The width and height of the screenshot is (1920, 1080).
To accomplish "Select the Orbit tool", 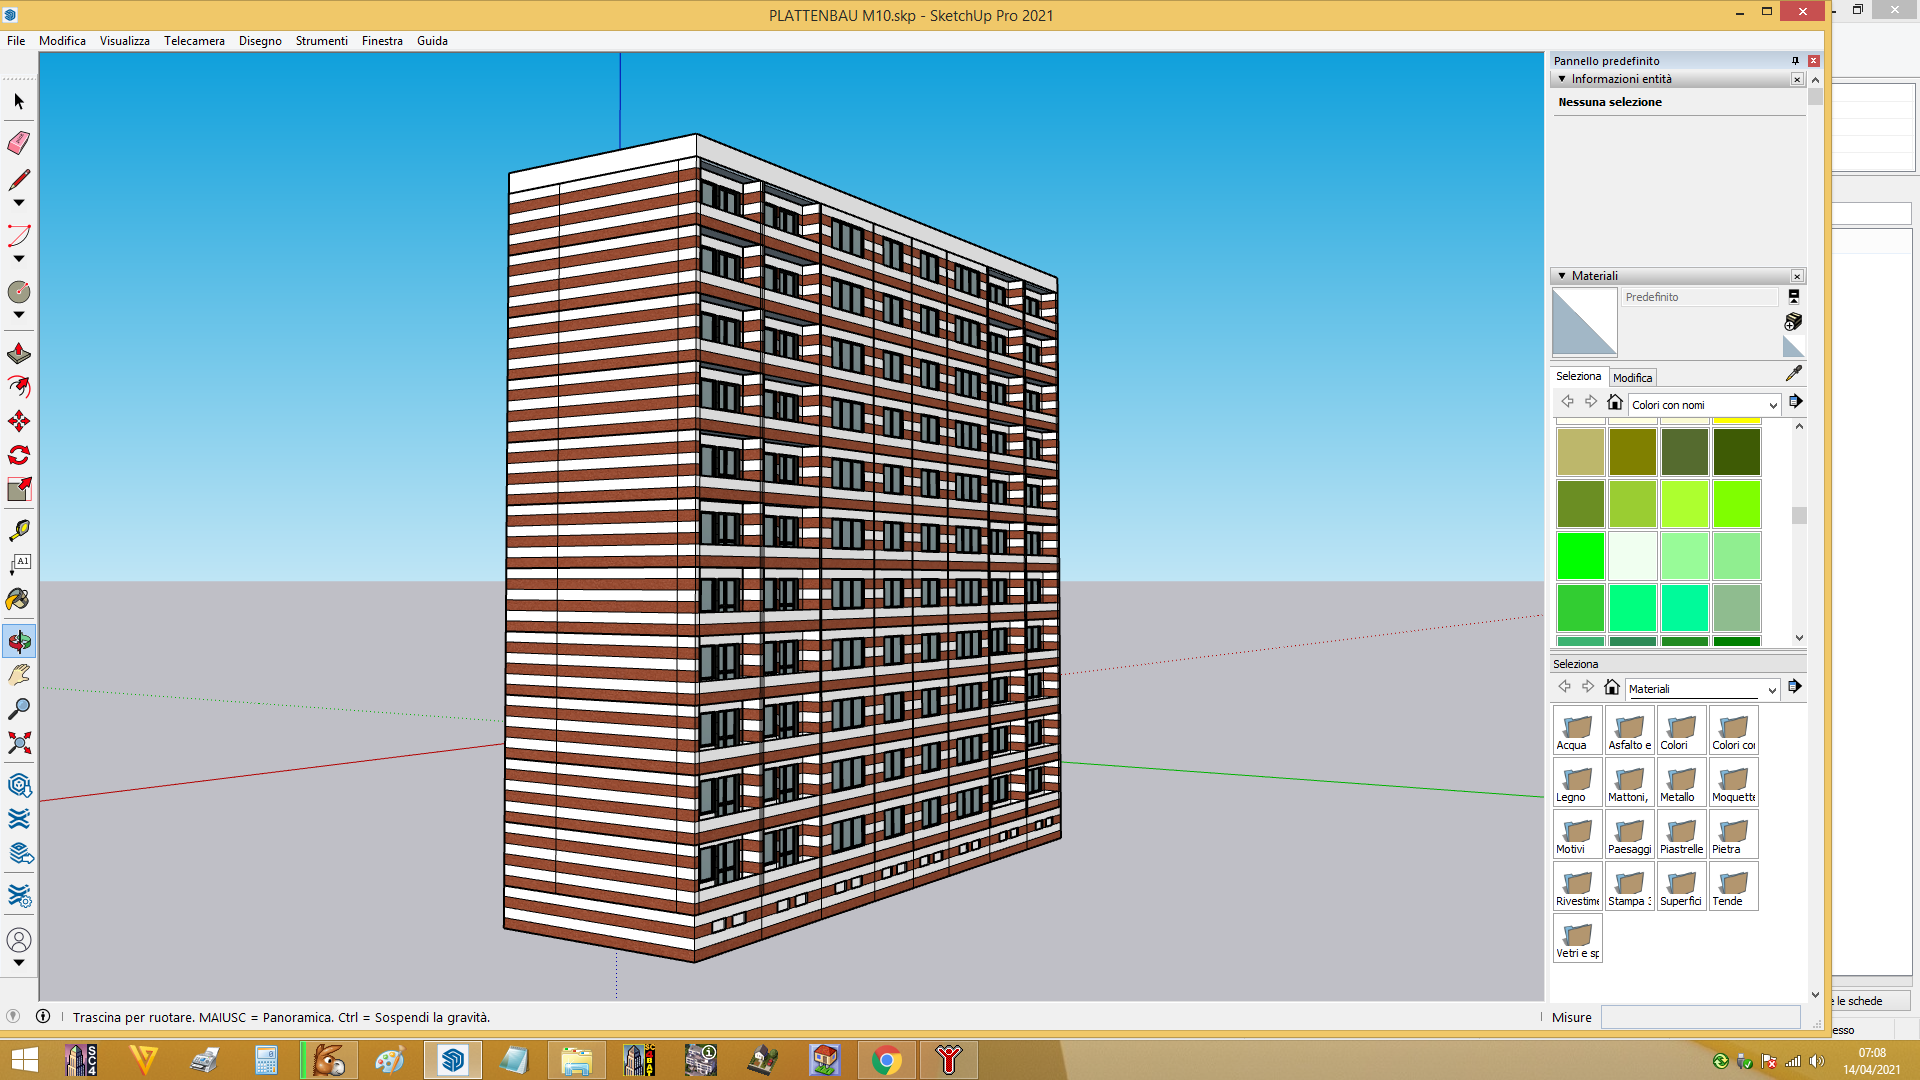I will (x=19, y=641).
